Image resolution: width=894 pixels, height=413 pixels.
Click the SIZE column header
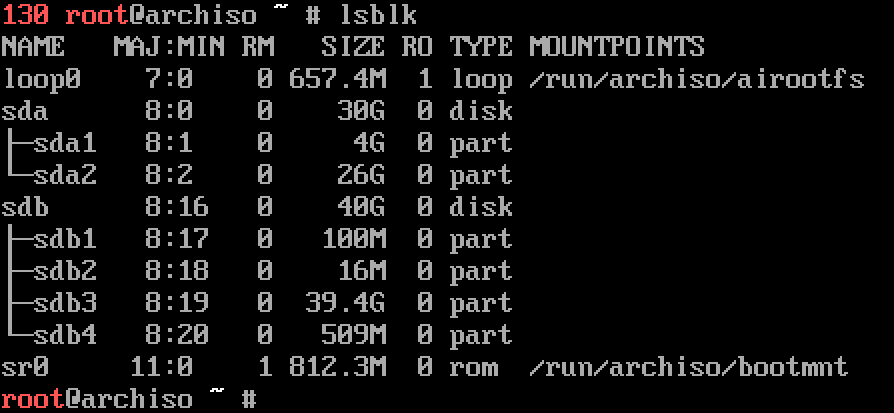coord(353,47)
